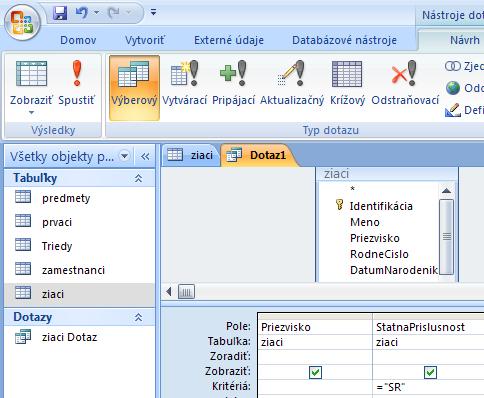484x398 pixels.
Task: Click the Office button logo
Action: 22,22
